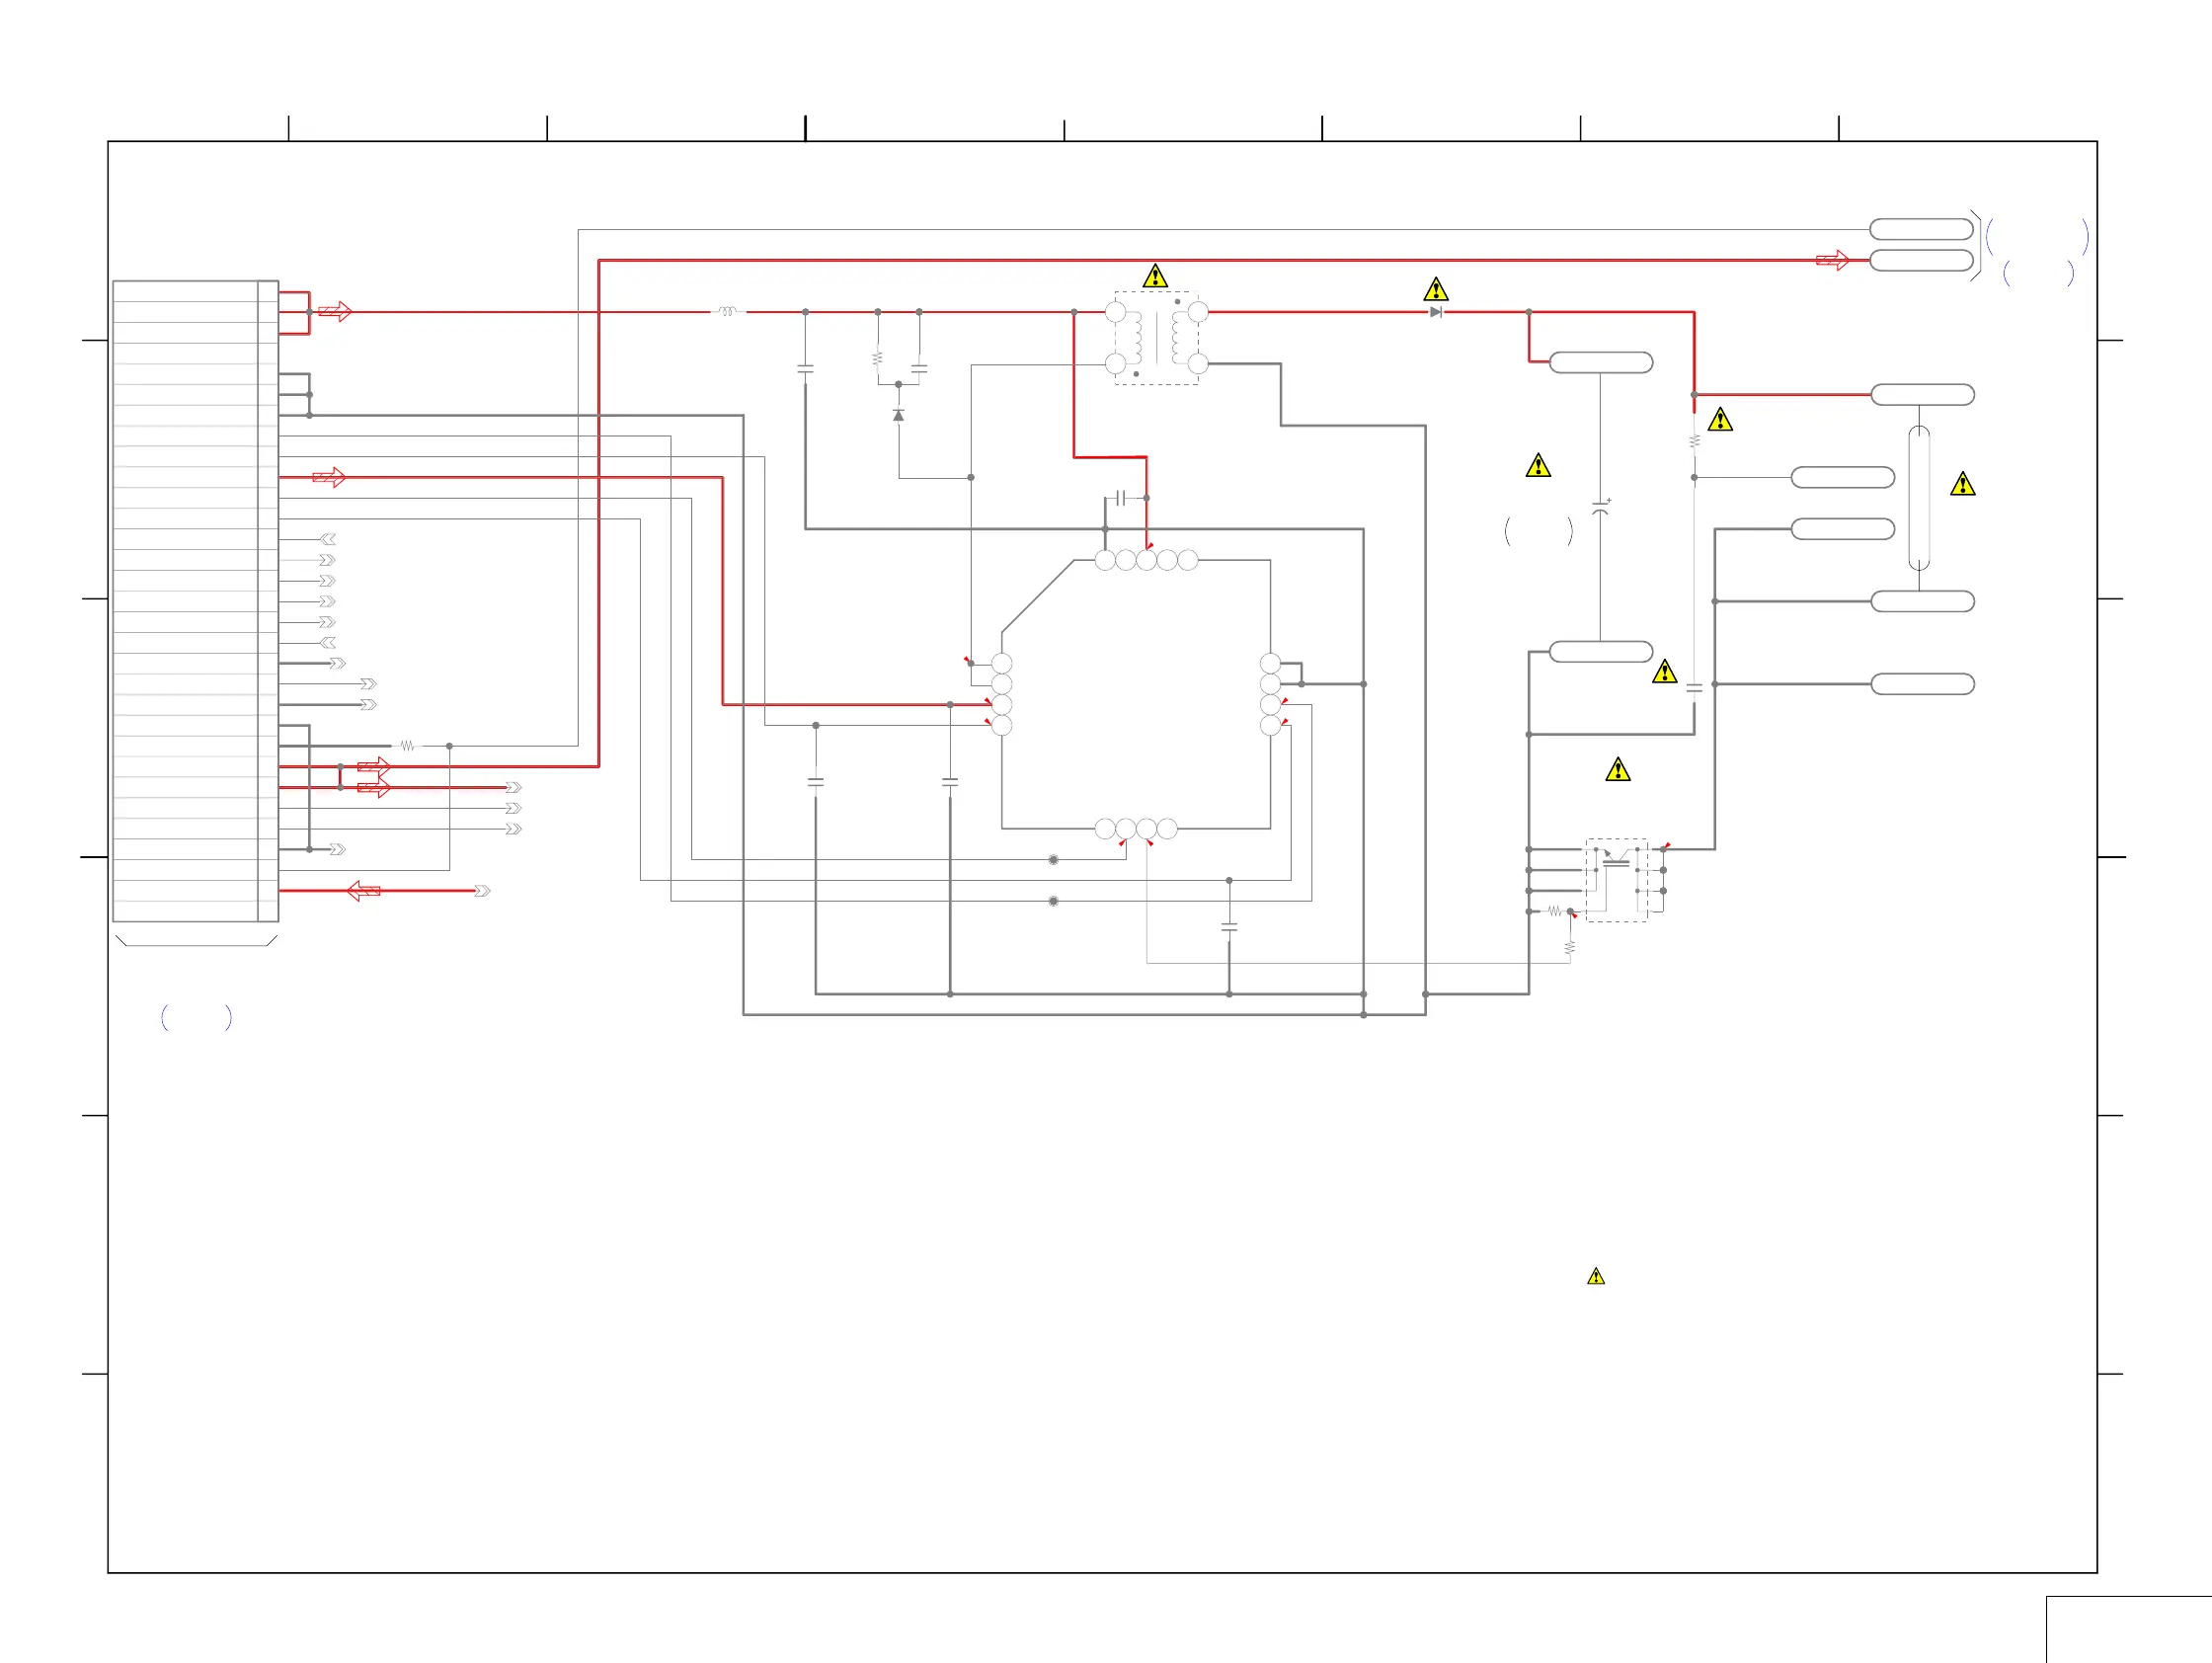
Task: Click the warning triangle above the diode
Action: coord(1436,290)
